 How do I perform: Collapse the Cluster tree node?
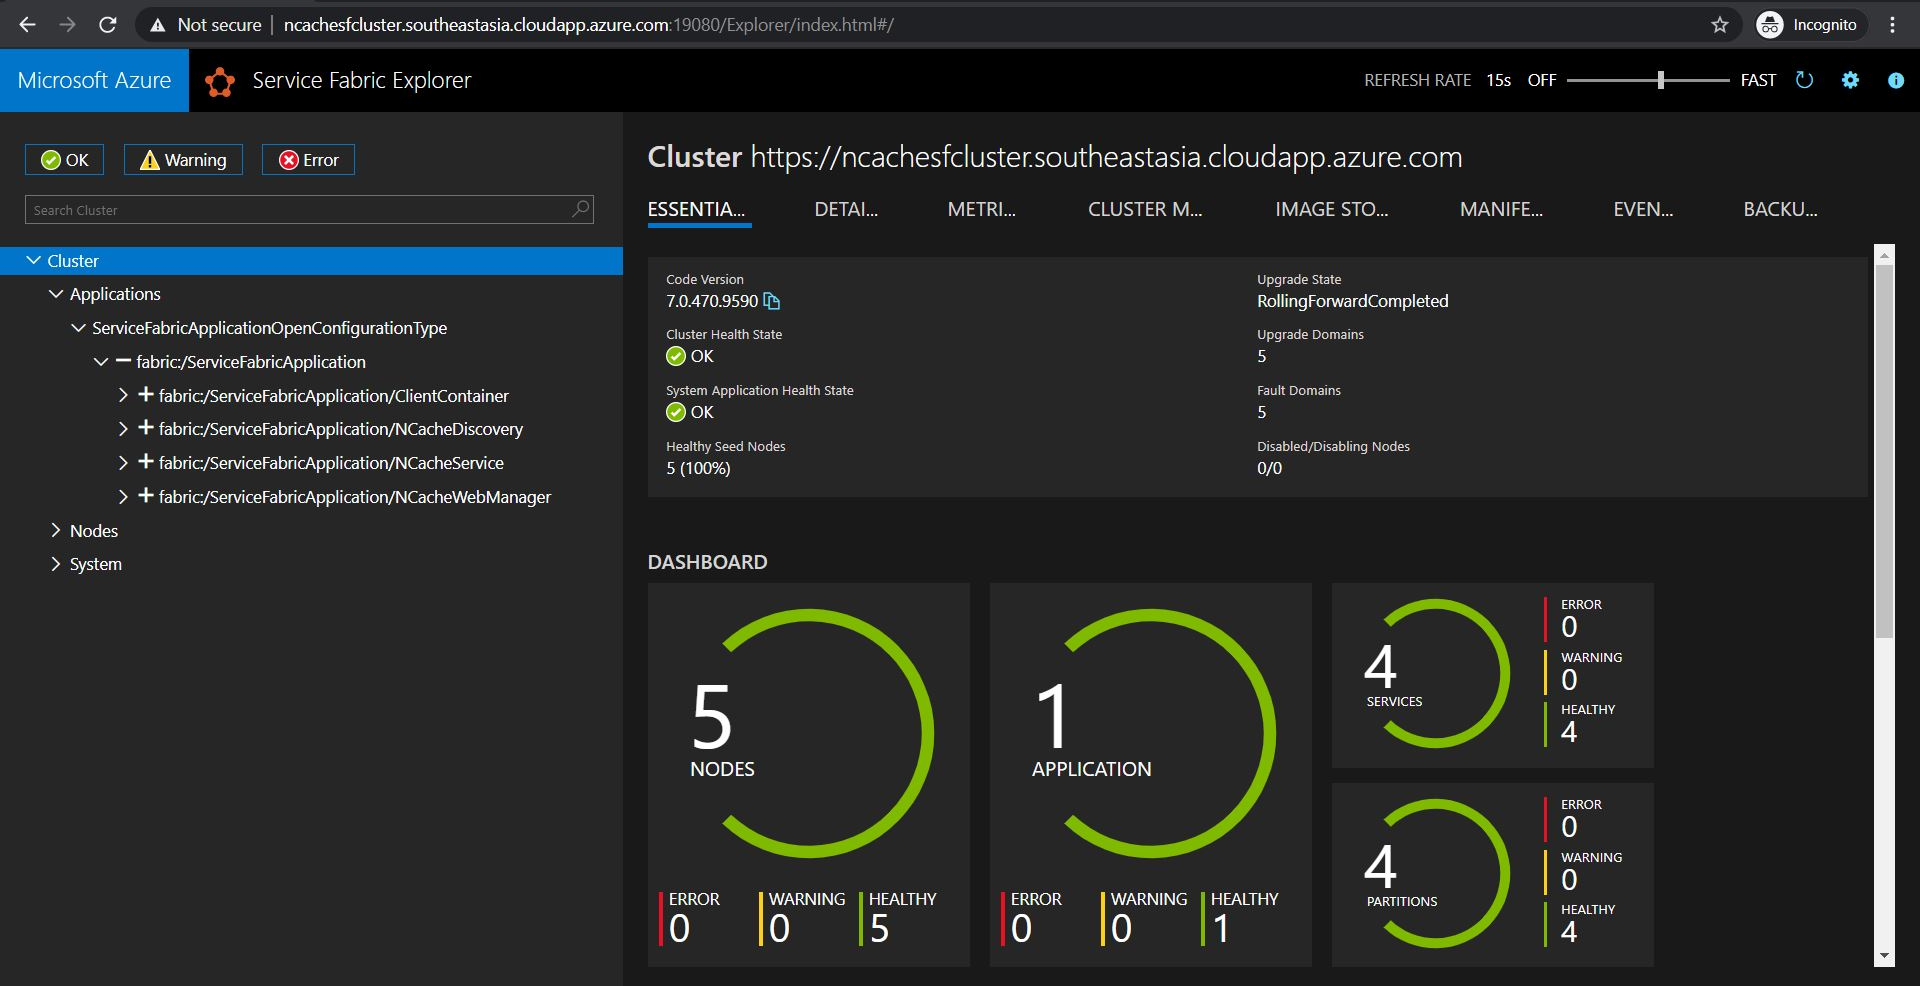click(x=33, y=261)
